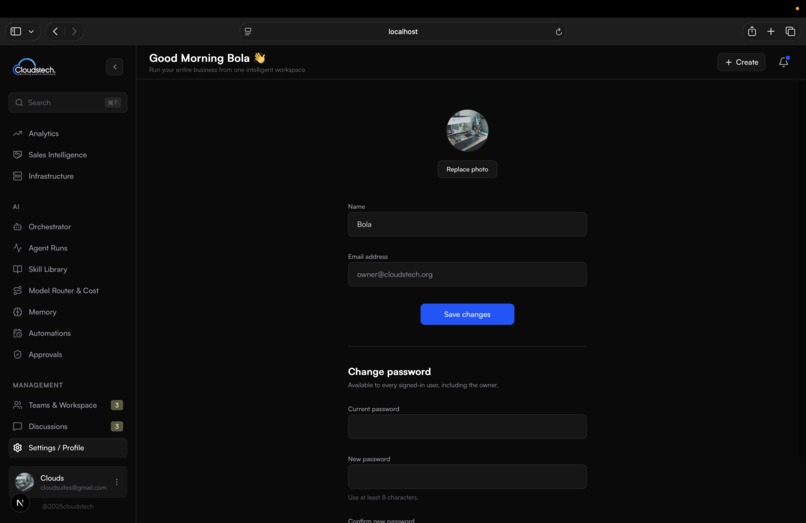This screenshot has width=806, height=523.
Task: Click the Model Router & Cost icon
Action: pos(17,291)
